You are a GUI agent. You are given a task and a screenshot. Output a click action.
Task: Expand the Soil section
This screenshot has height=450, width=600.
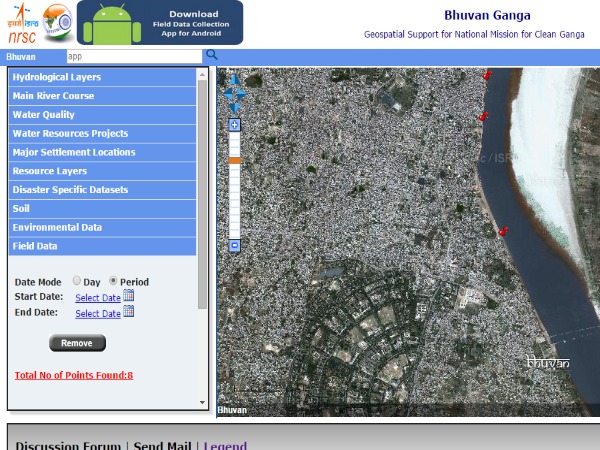pyautogui.click(x=102, y=208)
